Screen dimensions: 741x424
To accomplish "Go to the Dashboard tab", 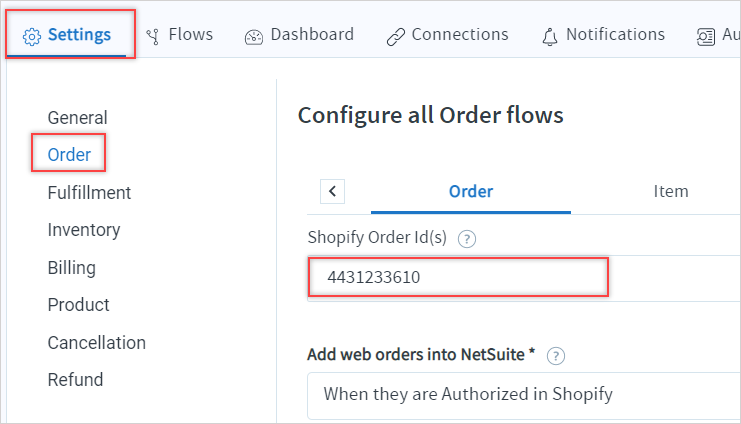I will click(x=312, y=35).
